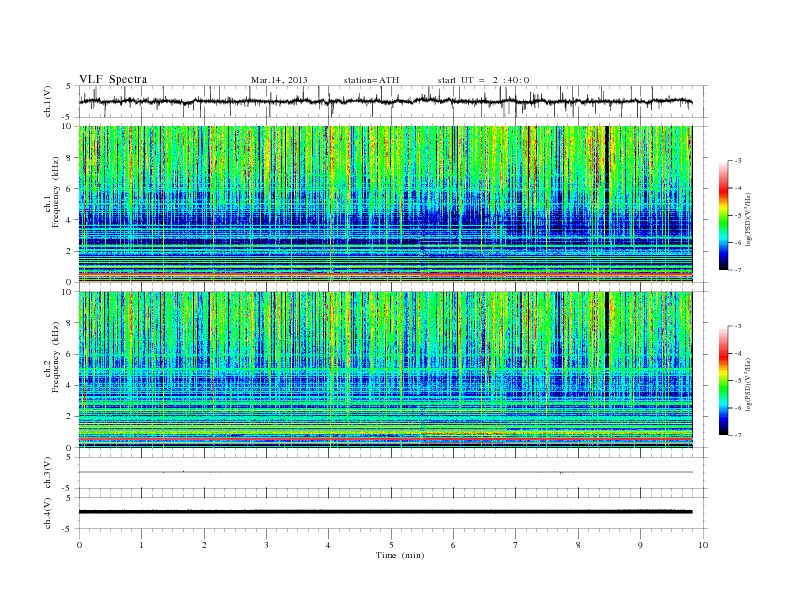Viewport: 792px width, 612px height.
Task: Click the "5" time axis tick label
Action: tap(391, 545)
